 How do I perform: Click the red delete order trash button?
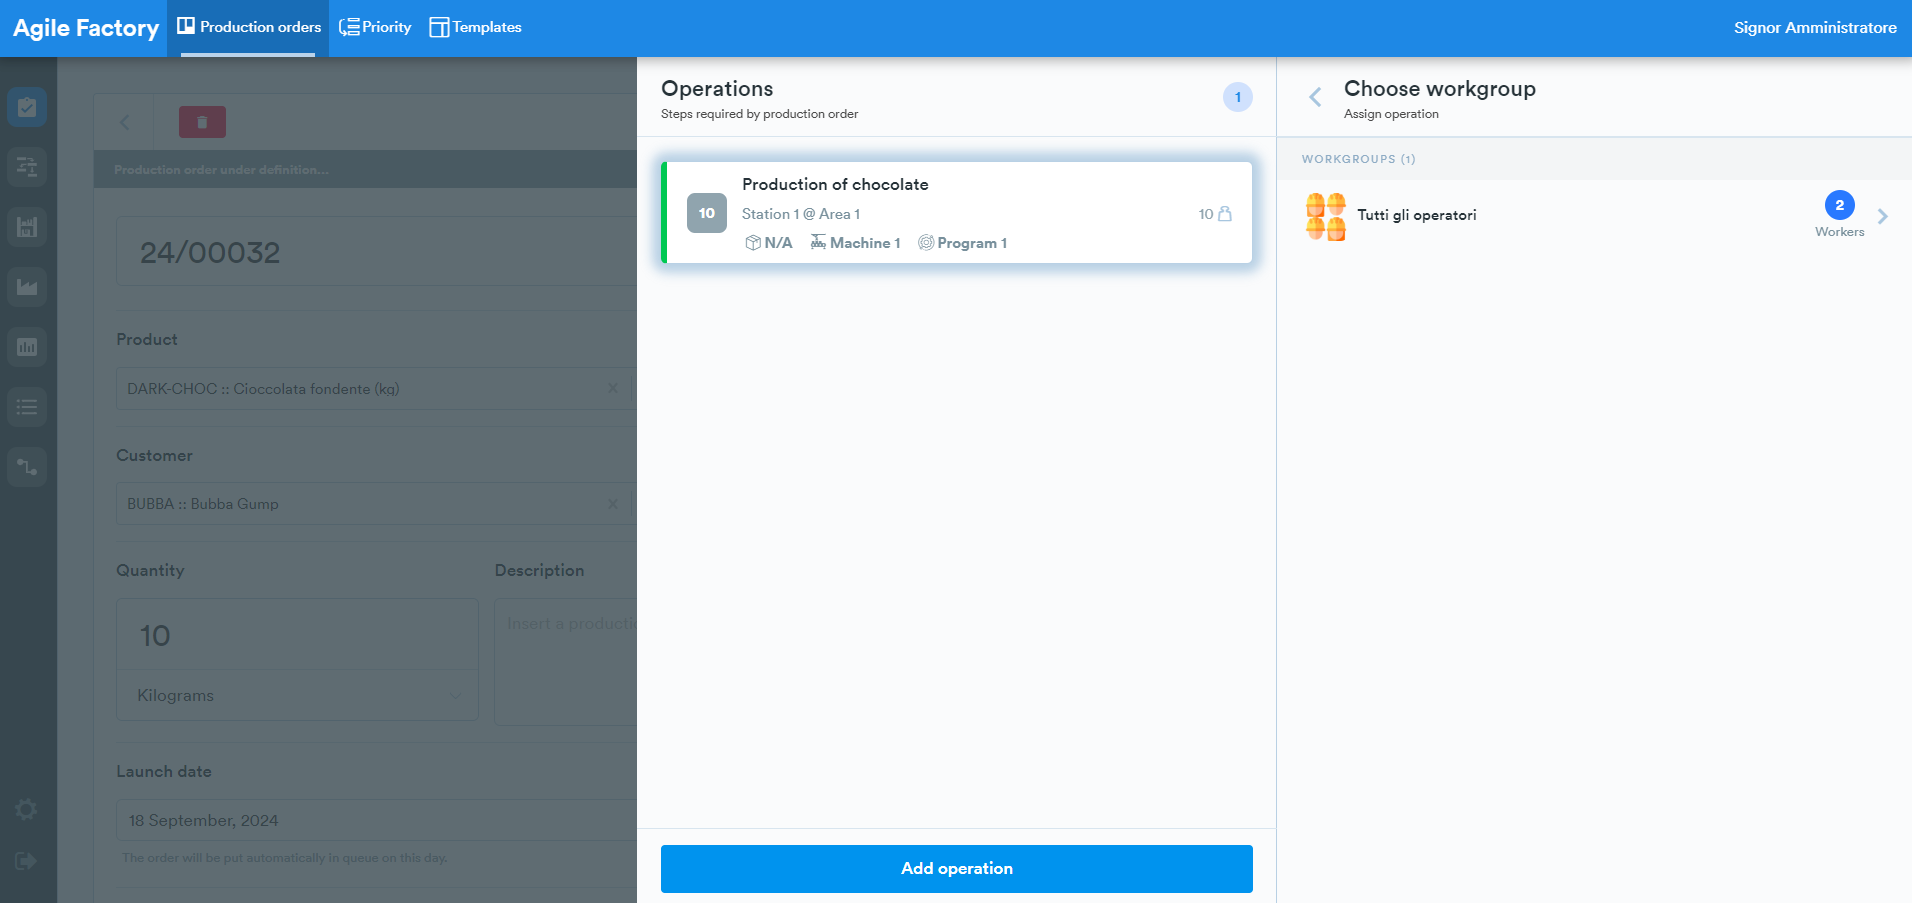point(202,122)
